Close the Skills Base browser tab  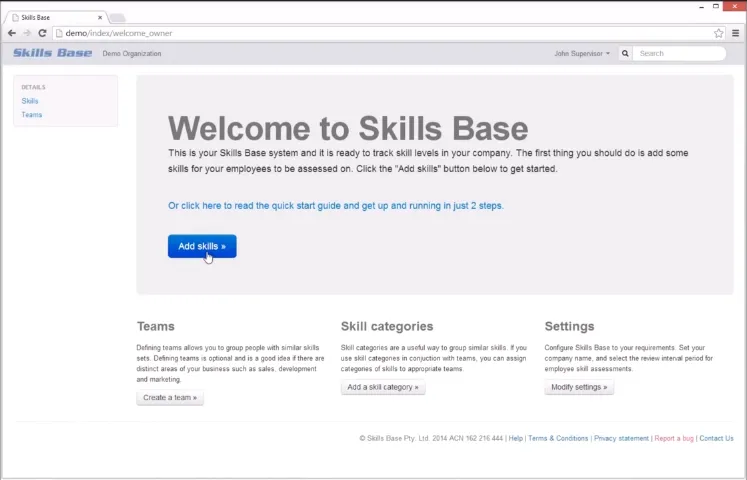100,18
